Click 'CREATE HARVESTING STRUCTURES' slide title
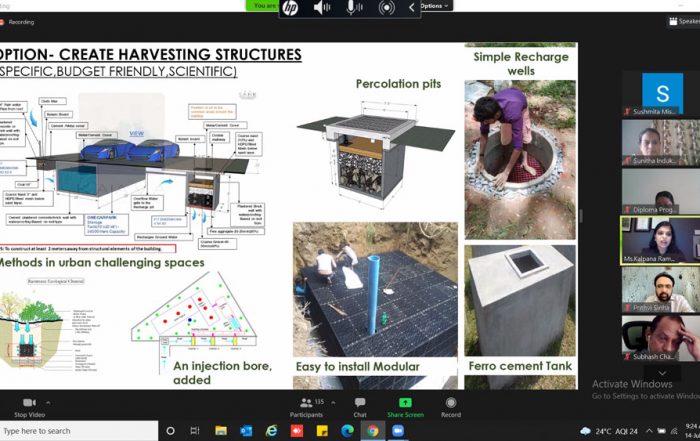 tap(180, 54)
